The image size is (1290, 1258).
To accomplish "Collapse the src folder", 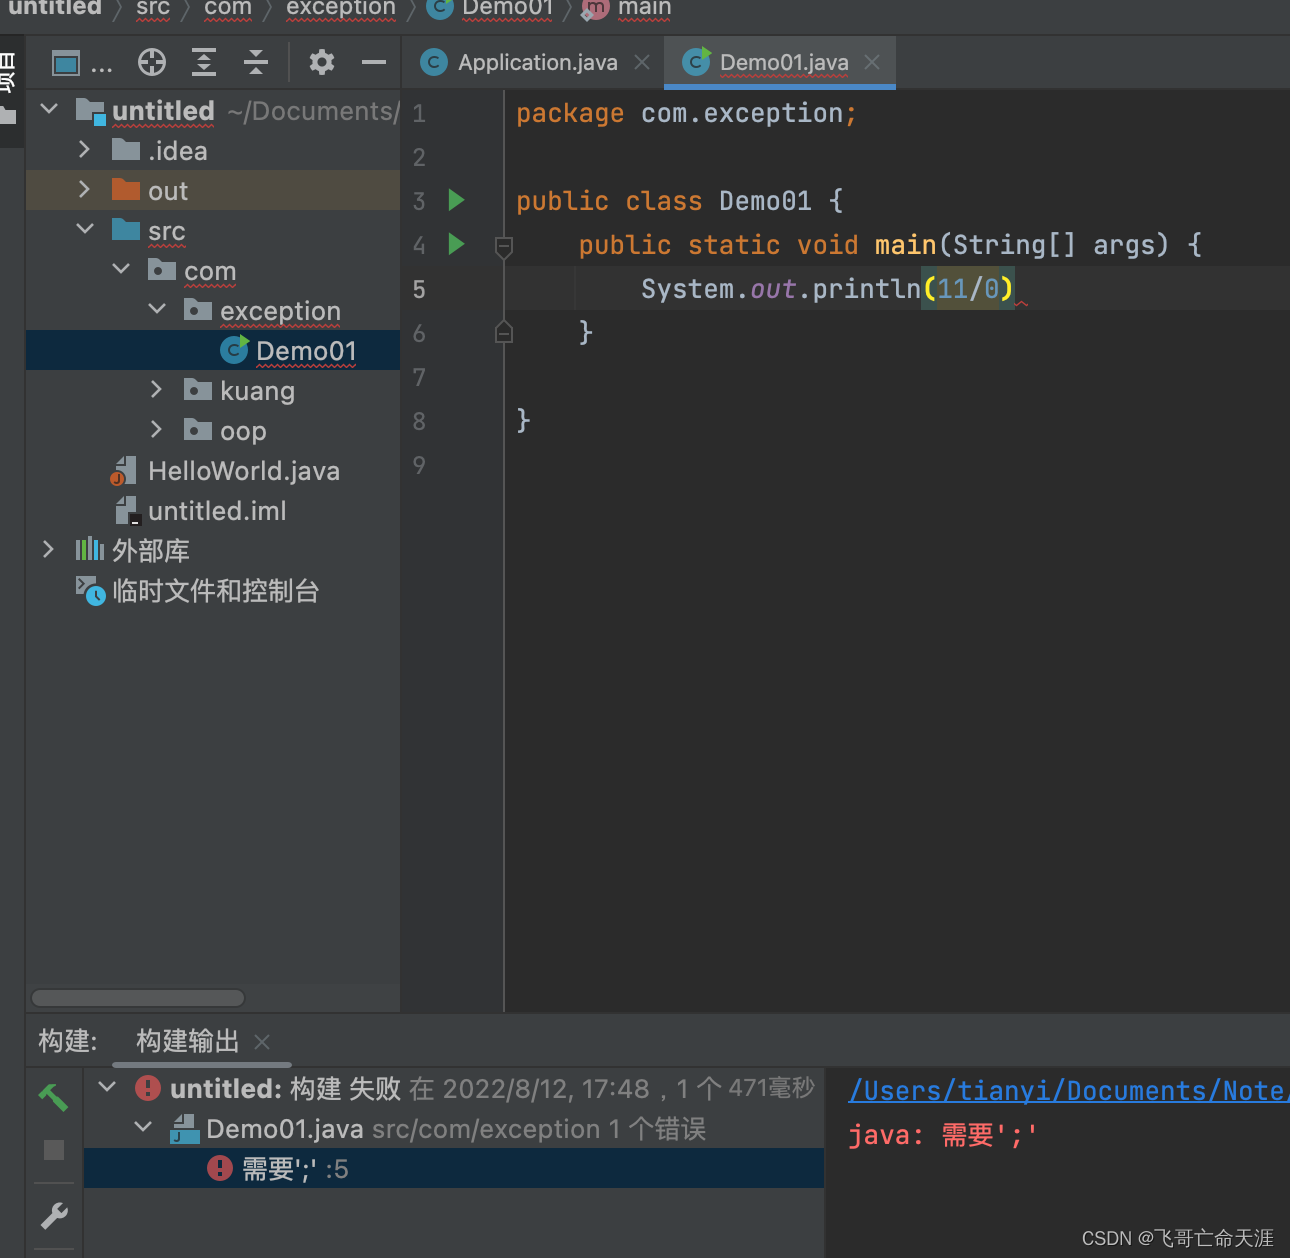I will pos(85,229).
